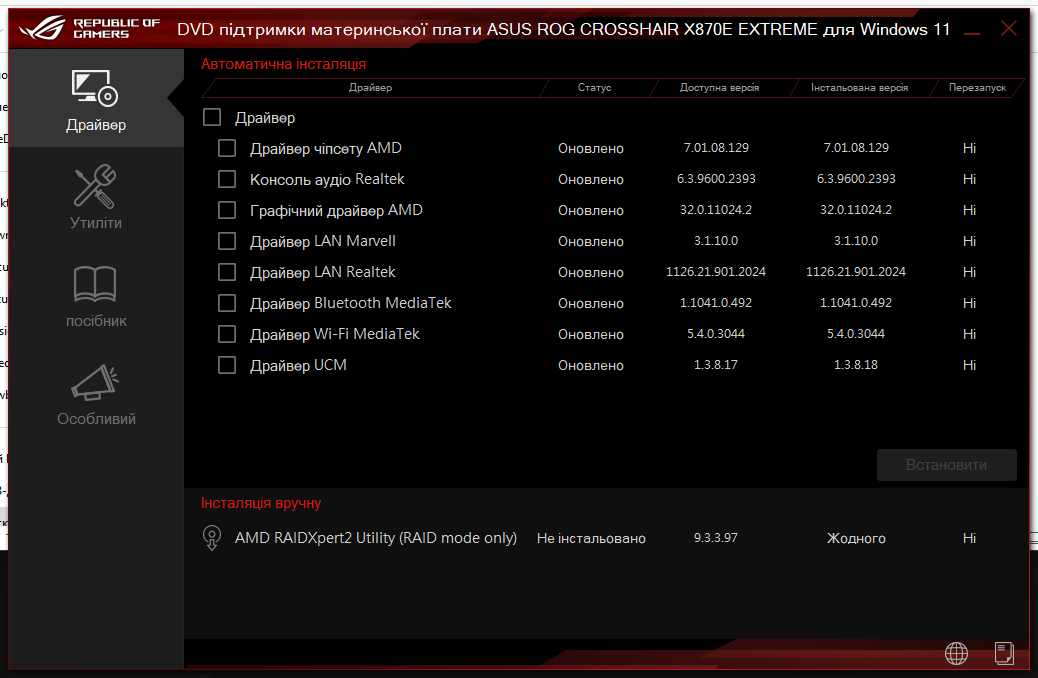Click the Доступна версія column header

[720, 87]
